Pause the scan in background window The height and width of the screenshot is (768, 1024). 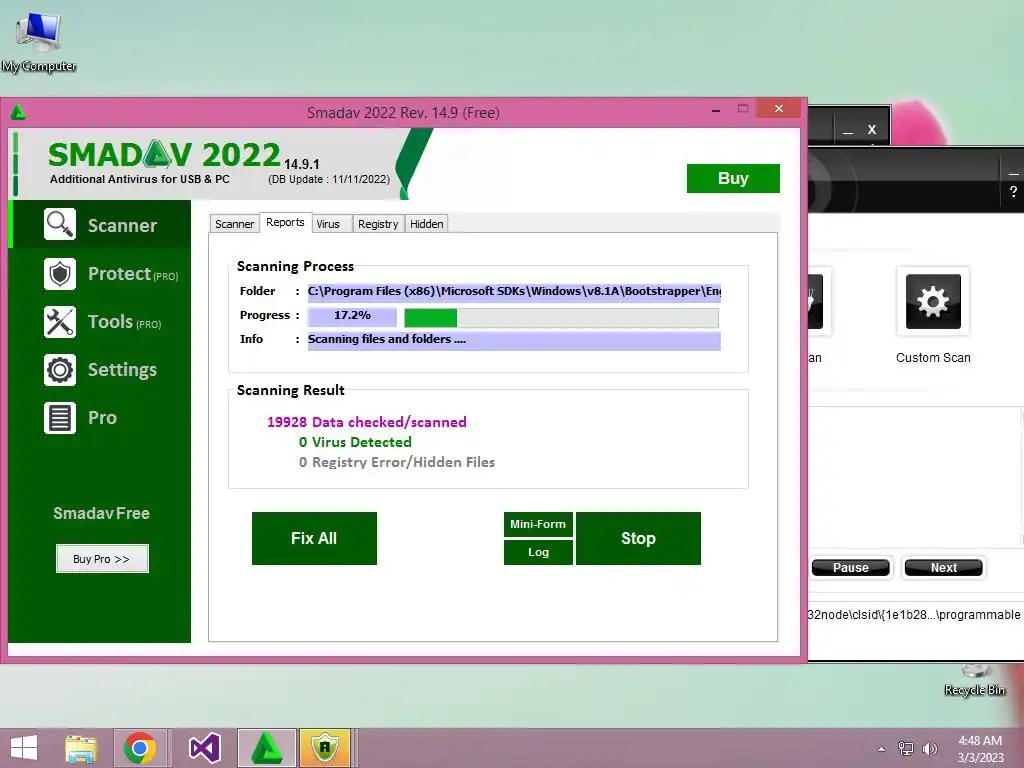[850, 568]
